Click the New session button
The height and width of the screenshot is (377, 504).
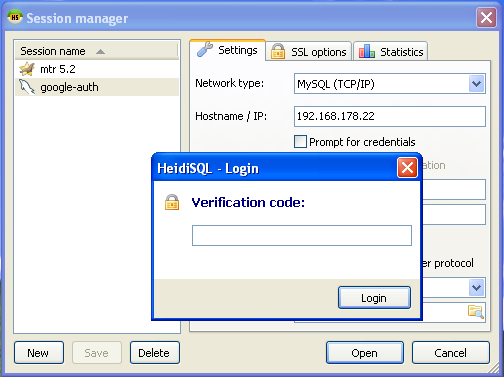[x=39, y=353]
